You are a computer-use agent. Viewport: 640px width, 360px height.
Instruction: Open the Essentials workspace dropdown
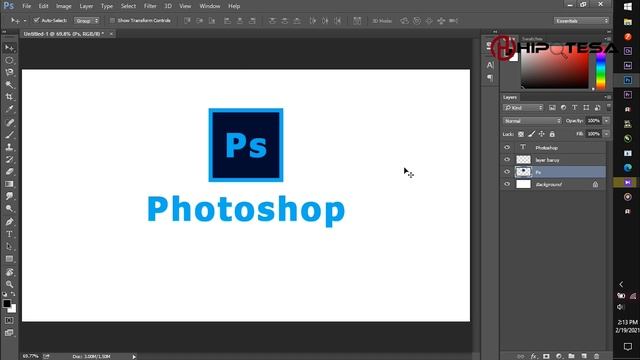581,20
